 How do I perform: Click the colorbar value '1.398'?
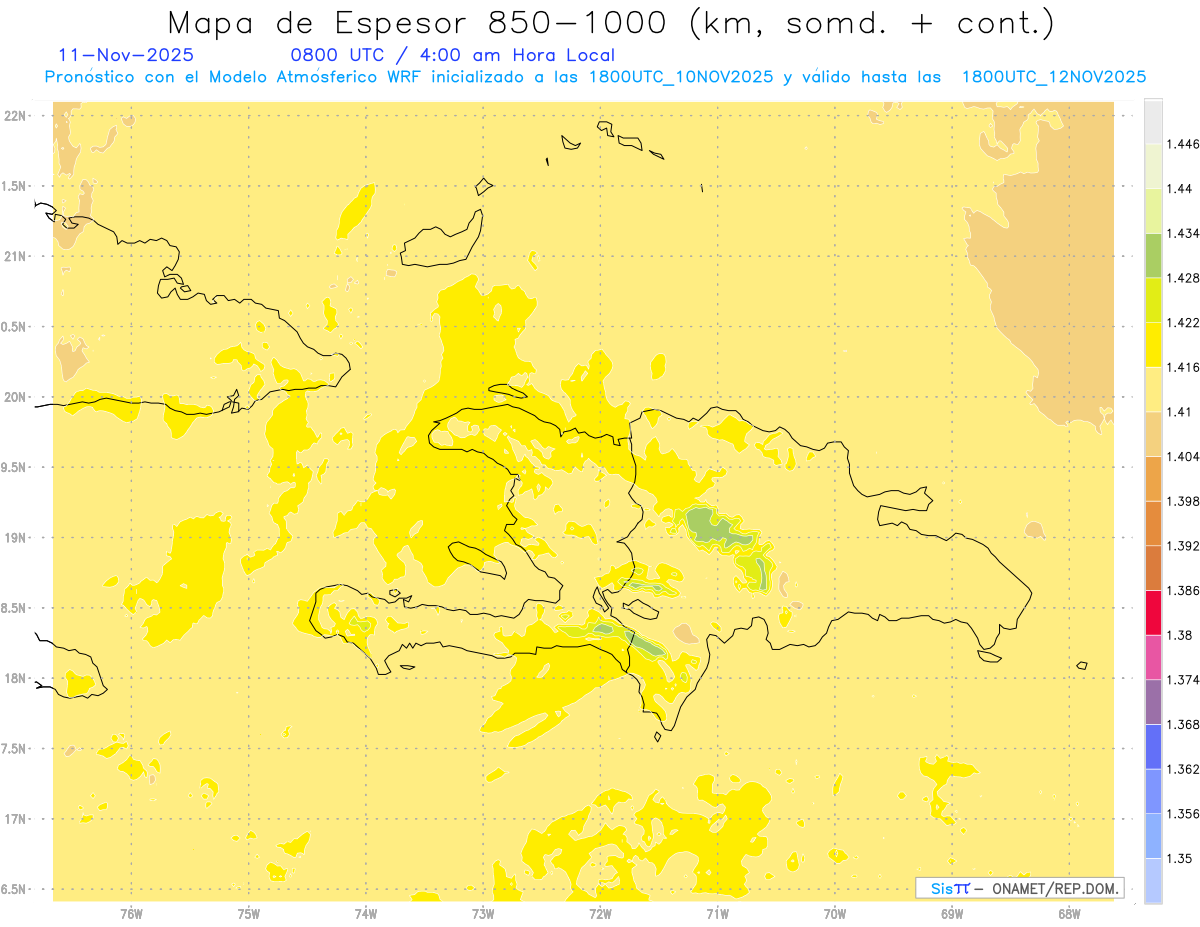[x=1182, y=501]
